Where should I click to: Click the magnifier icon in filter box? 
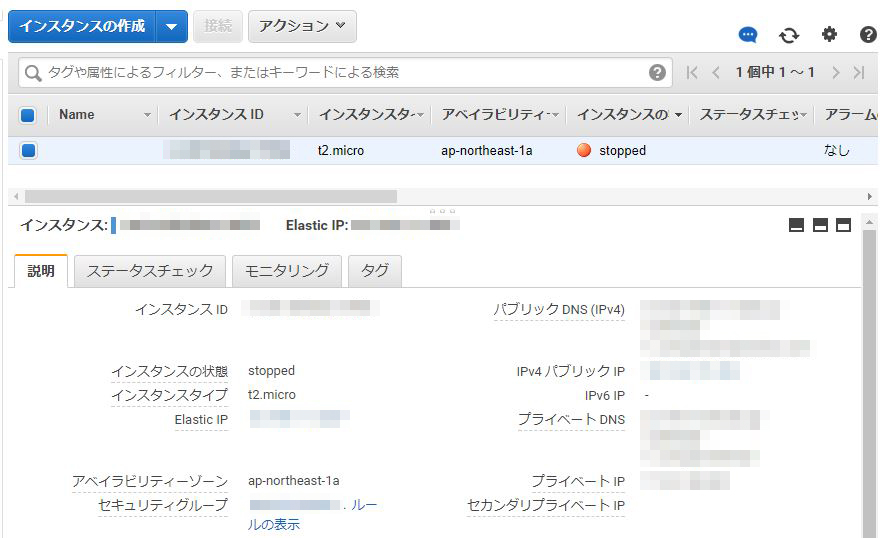[x=33, y=73]
